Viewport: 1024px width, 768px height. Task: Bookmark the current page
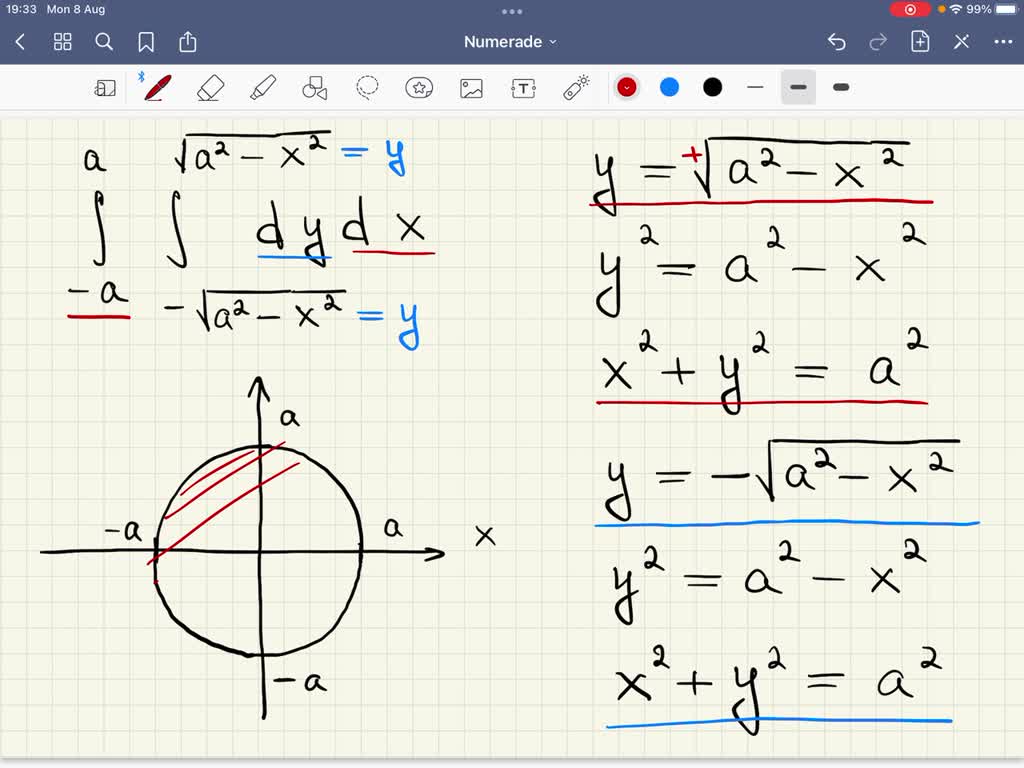[146, 41]
